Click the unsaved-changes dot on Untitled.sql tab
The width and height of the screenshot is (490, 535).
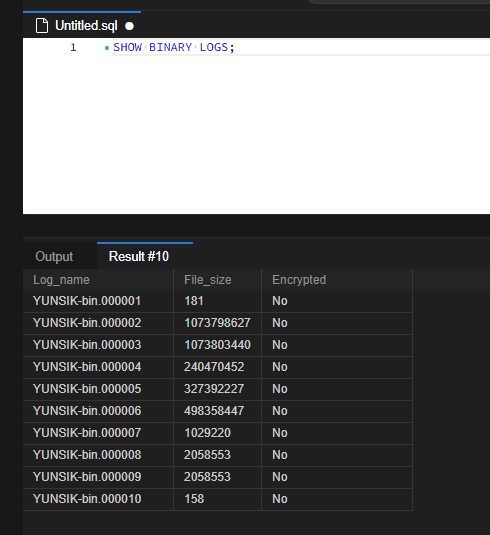click(x=129, y=26)
